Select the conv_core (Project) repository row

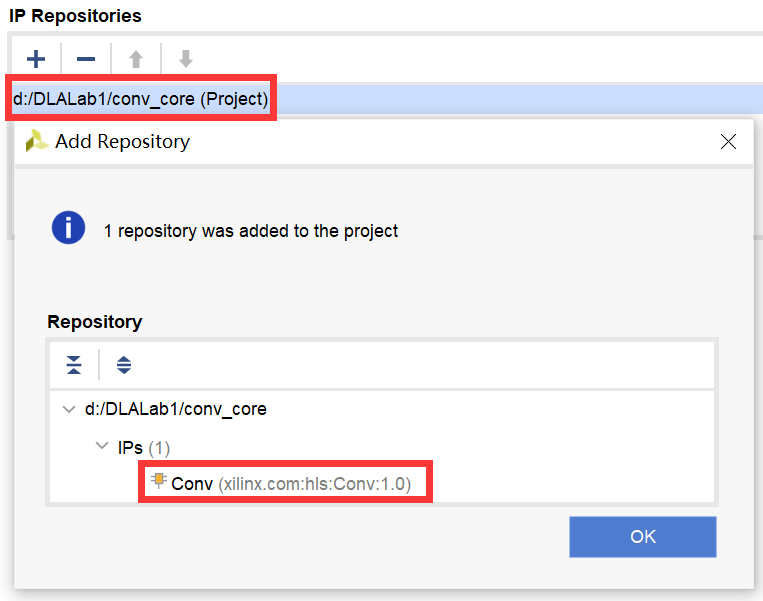tap(140, 100)
